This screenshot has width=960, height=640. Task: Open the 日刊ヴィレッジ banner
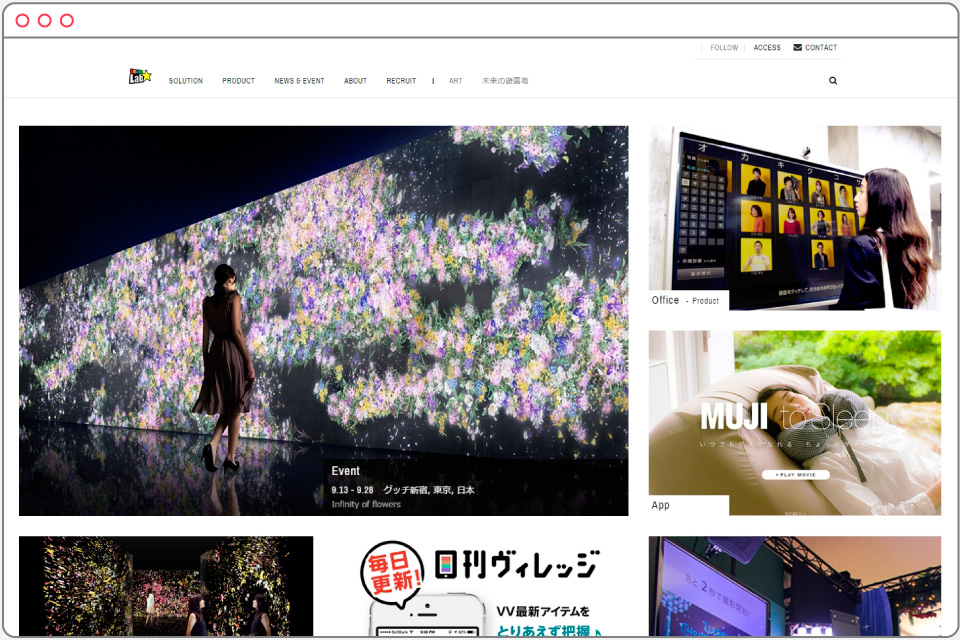[x=481, y=586]
